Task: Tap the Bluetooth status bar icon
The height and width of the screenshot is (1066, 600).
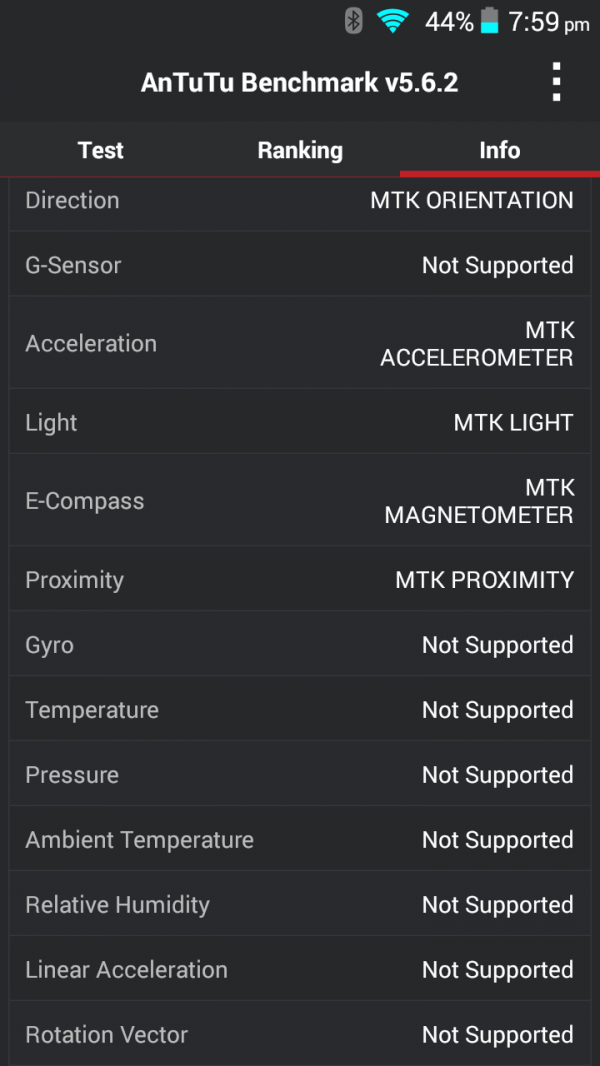Action: 353,21
